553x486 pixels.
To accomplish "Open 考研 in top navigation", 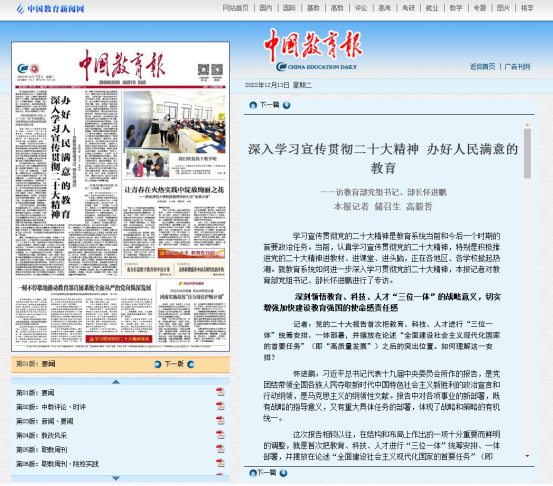I will 408,8.
